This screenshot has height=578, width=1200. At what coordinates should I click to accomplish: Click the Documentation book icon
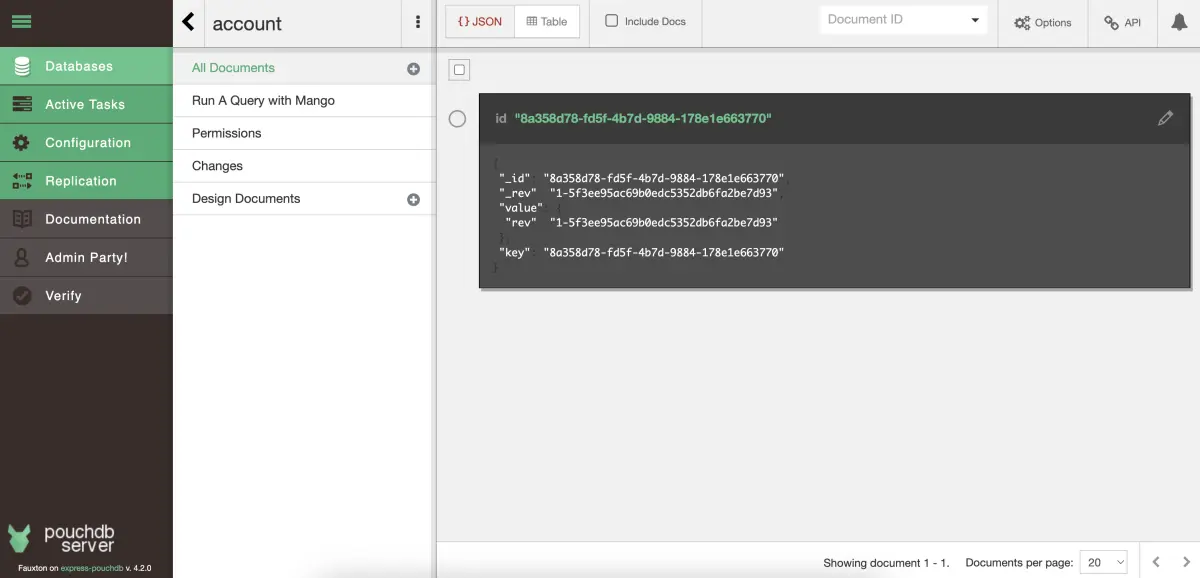(22, 219)
